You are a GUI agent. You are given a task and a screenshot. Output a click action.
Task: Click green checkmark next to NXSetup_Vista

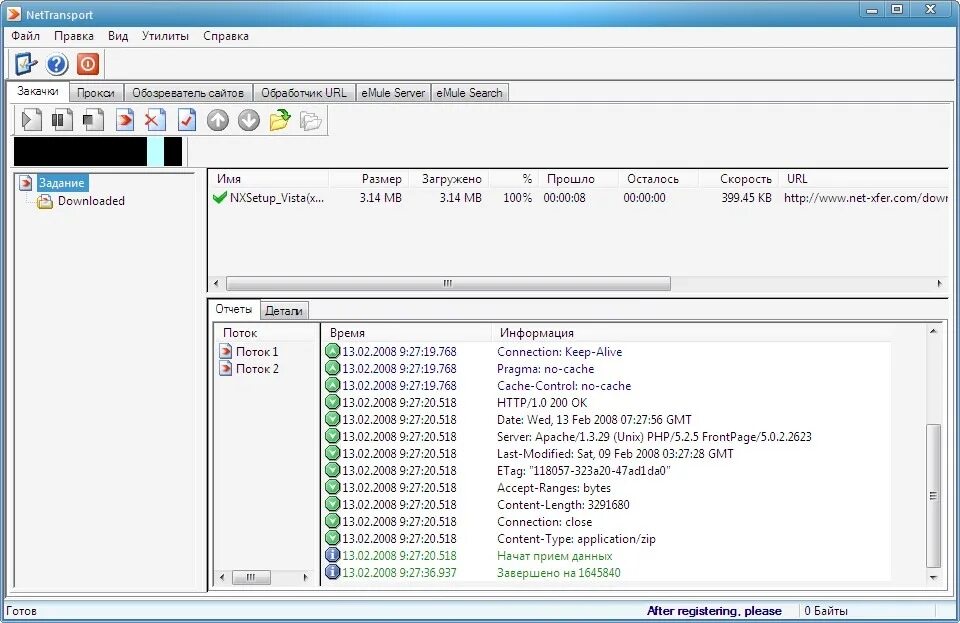click(x=220, y=198)
